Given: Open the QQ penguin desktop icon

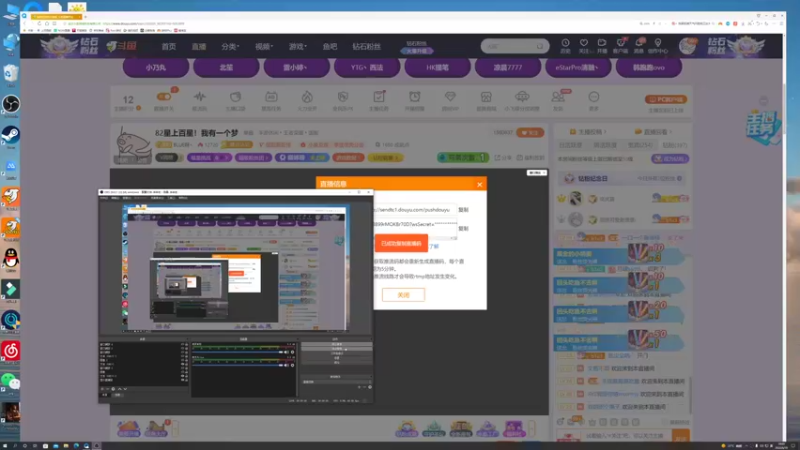Looking at the screenshot, I should point(11,258).
